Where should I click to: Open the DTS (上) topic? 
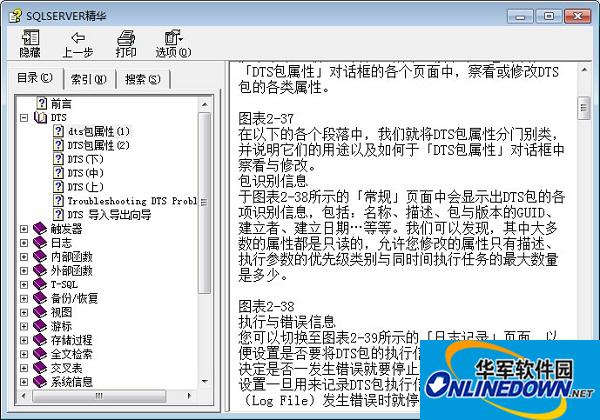(86, 187)
